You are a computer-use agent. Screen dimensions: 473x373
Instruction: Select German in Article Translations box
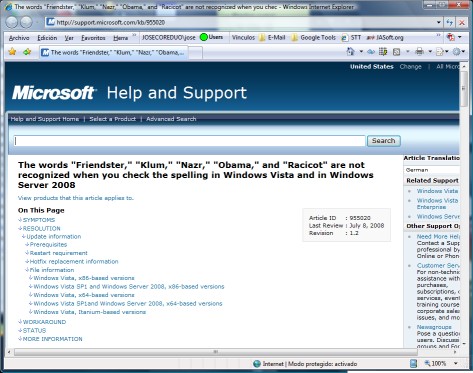point(417,170)
